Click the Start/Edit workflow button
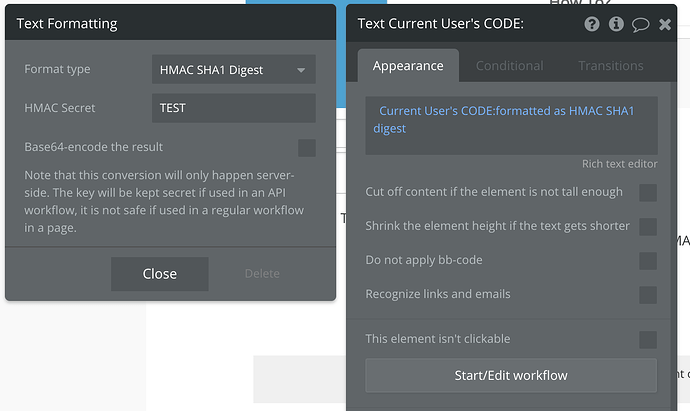Viewport: 690px width, 411px height. coord(511,376)
